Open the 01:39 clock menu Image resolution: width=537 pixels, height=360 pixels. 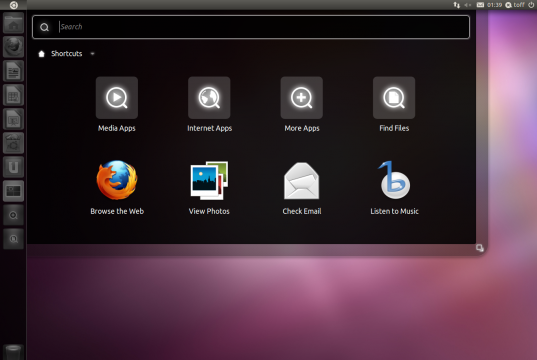point(494,5)
